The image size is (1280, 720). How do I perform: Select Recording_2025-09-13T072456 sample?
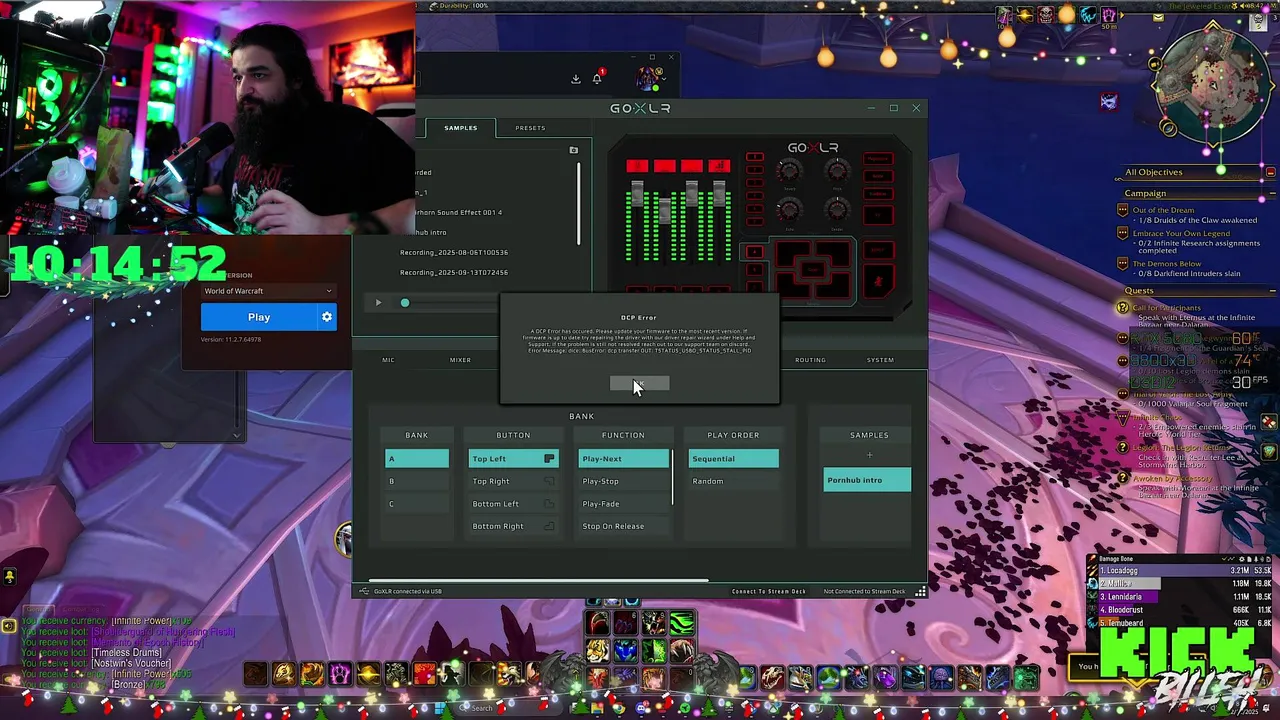click(x=454, y=272)
